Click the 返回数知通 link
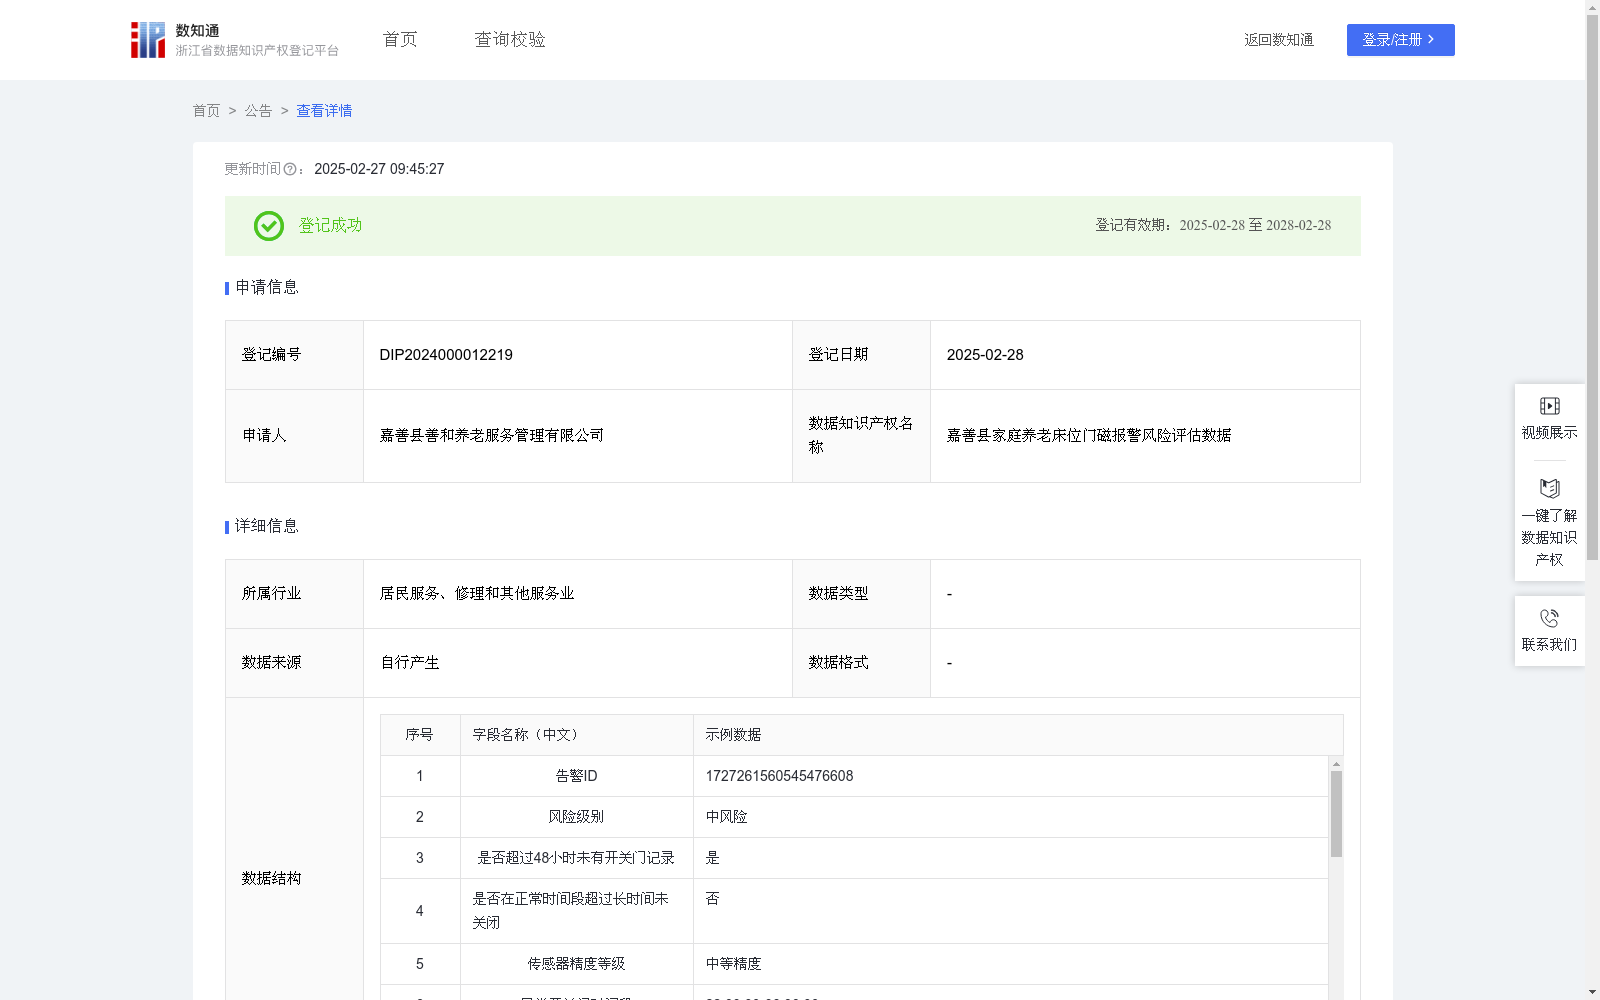Image resolution: width=1600 pixels, height=1000 pixels. click(x=1279, y=40)
